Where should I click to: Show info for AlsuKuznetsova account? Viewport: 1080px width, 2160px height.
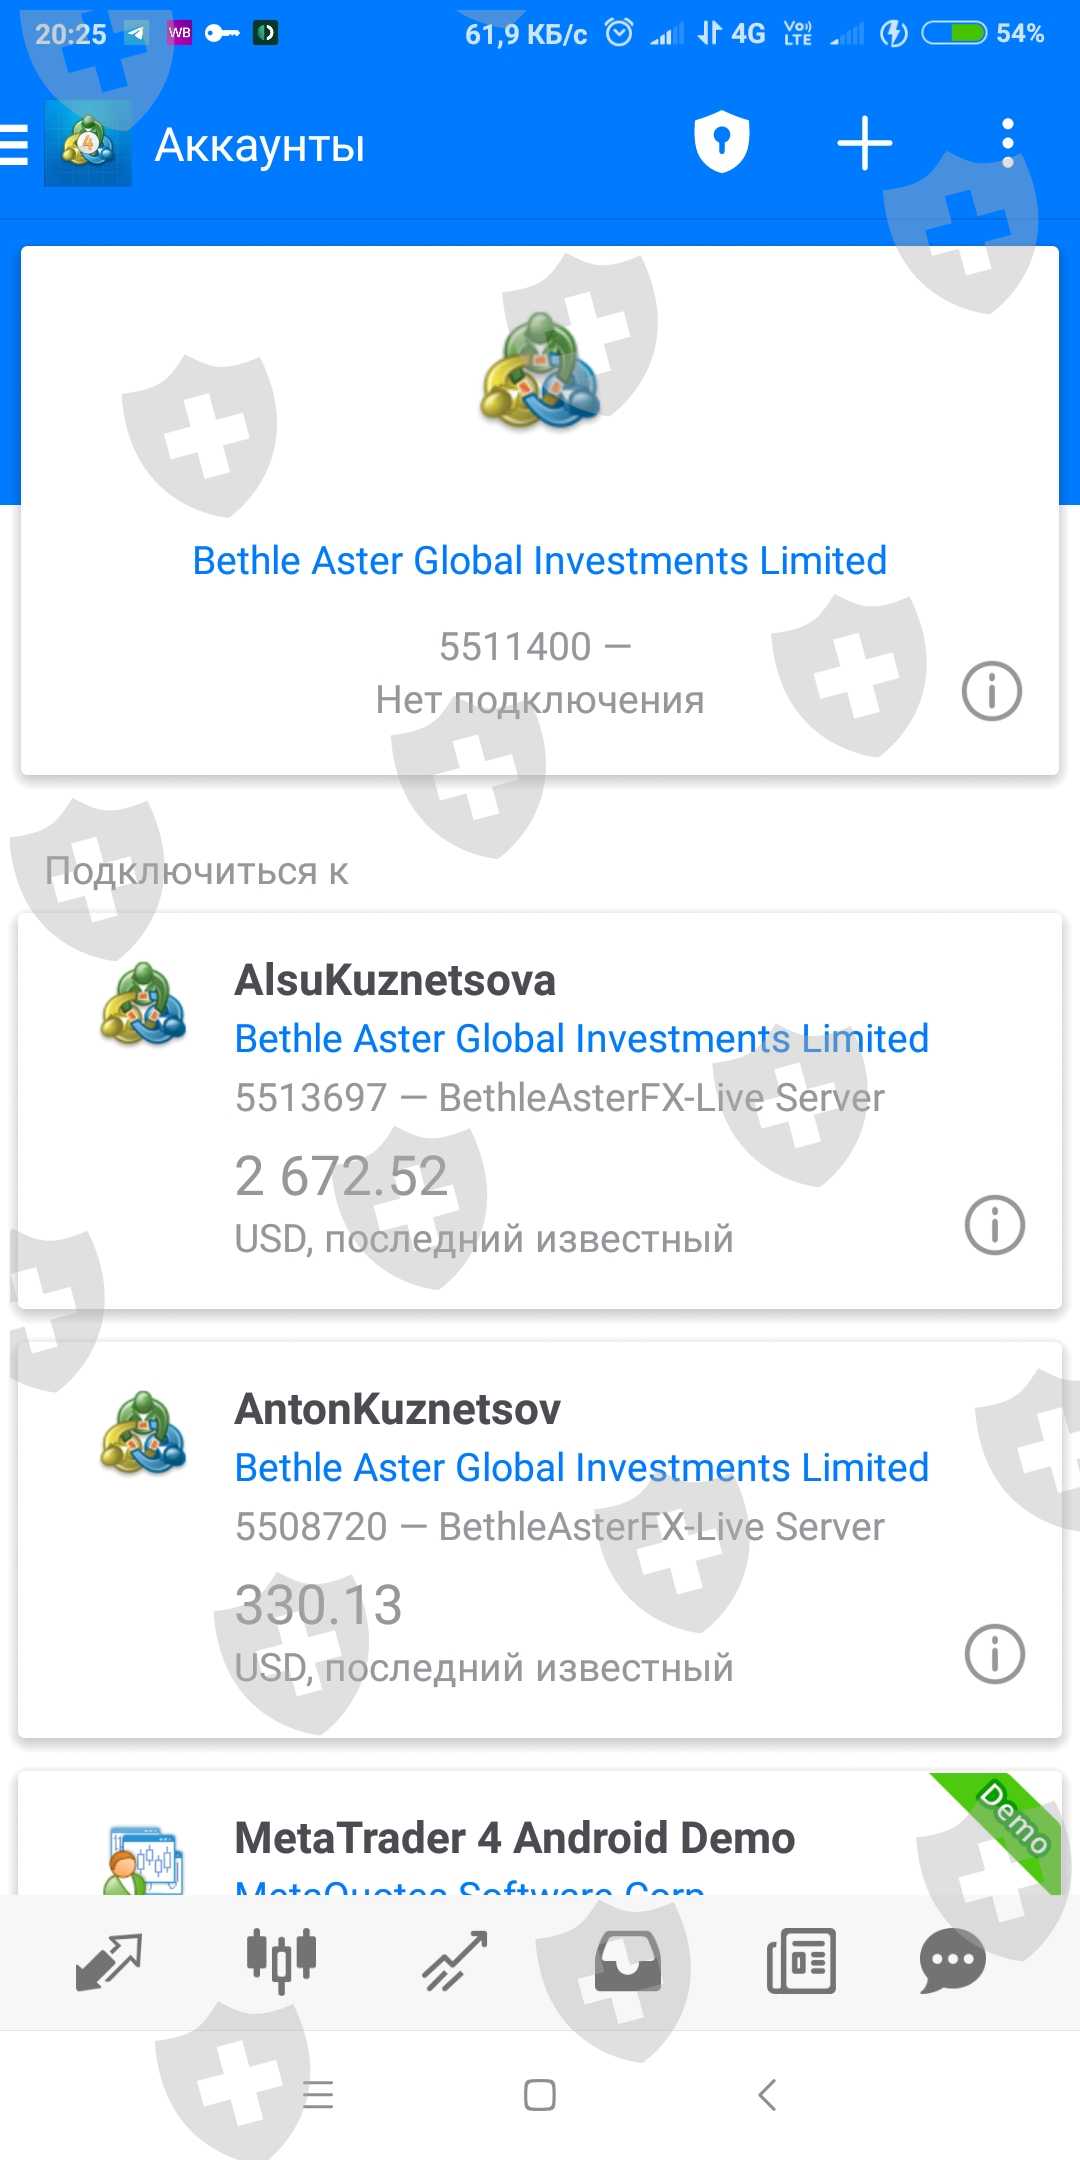click(x=994, y=1225)
